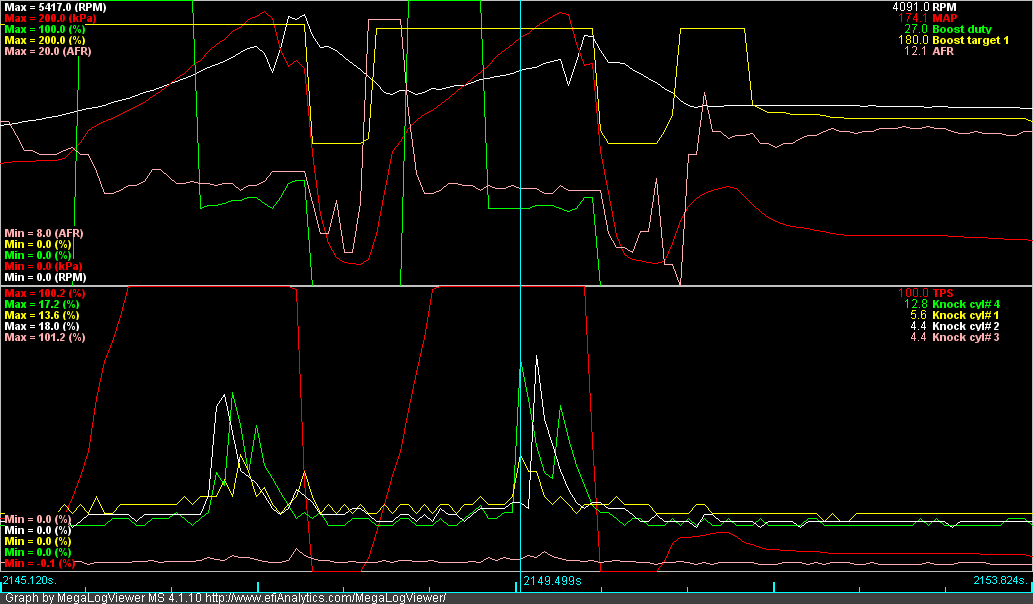Click the 'Max = 13.6 (%)' knock label

(42, 316)
